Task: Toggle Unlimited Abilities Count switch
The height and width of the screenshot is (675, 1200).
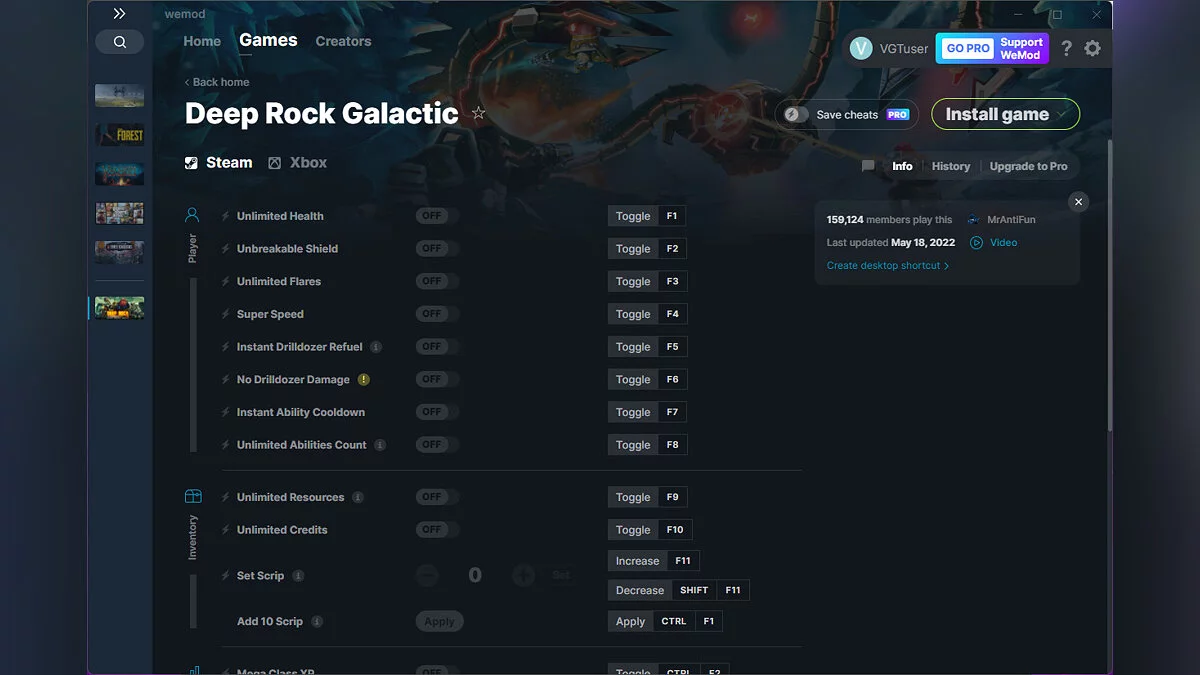Action: coord(437,444)
